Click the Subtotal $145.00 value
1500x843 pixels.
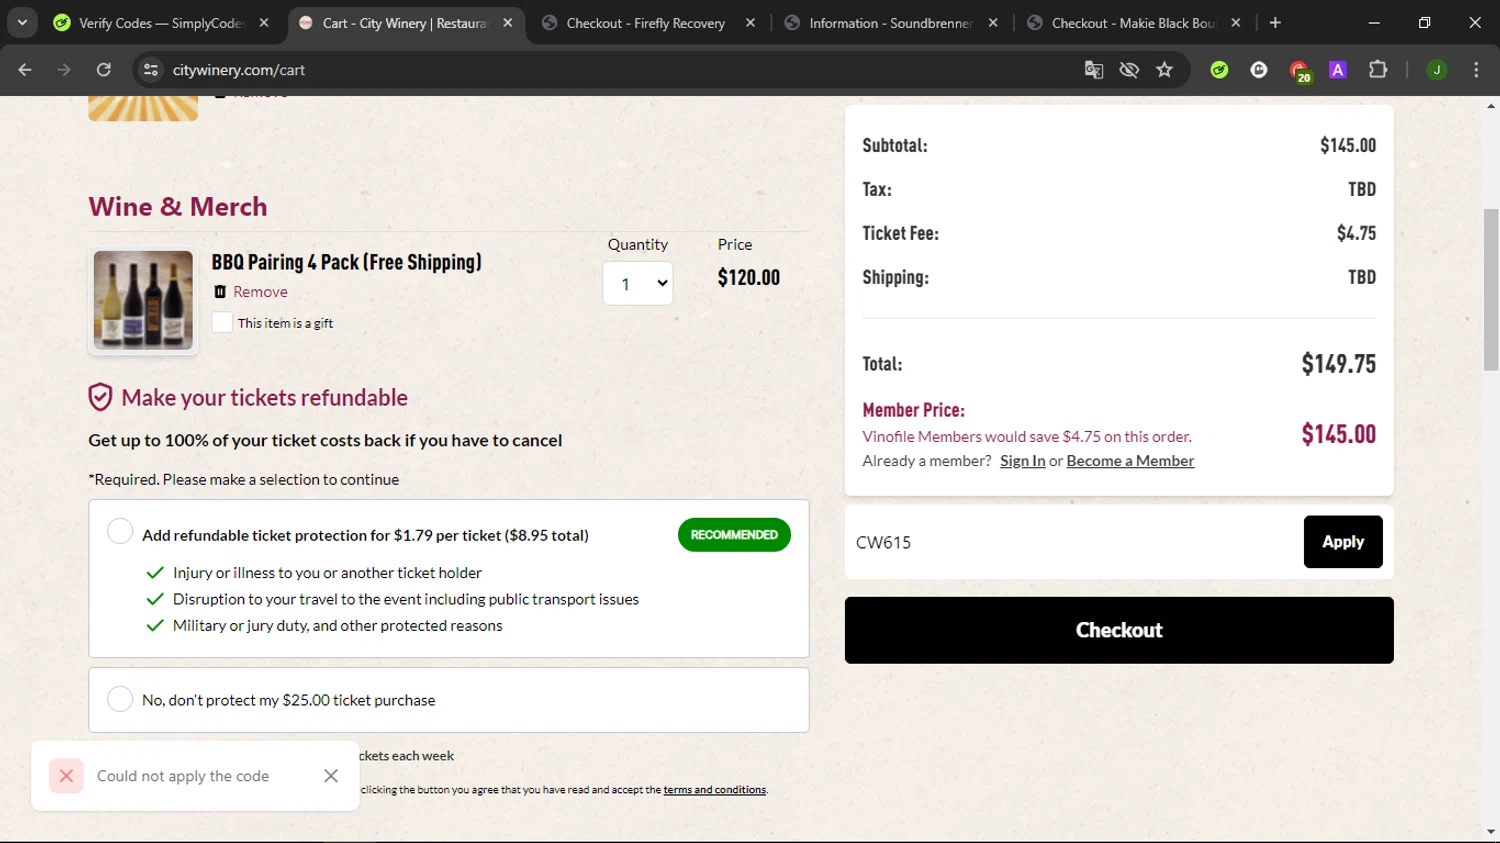coord(1348,145)
